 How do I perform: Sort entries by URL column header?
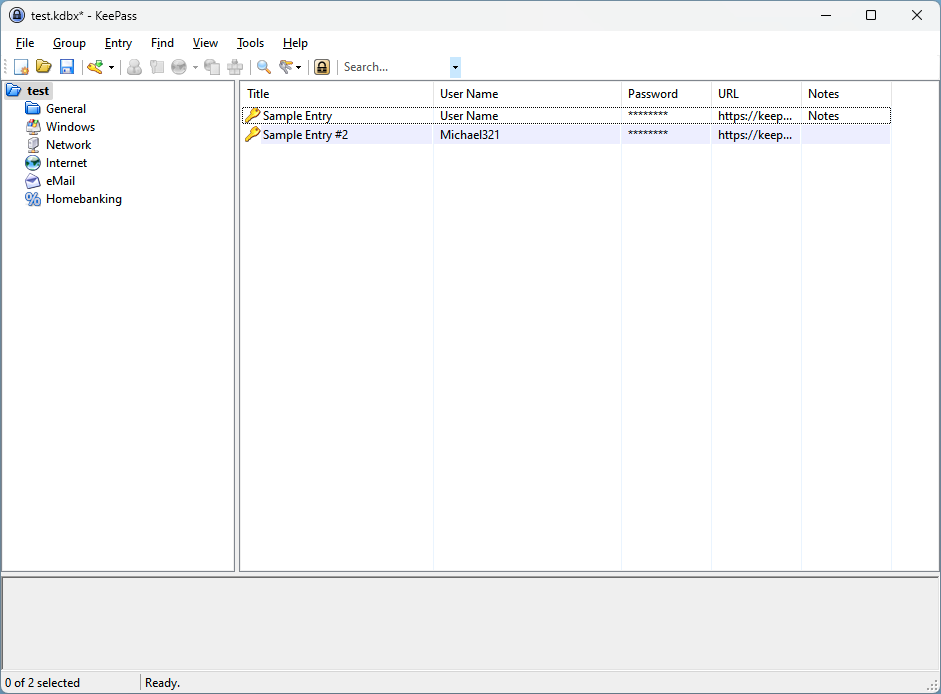(756, 94)
